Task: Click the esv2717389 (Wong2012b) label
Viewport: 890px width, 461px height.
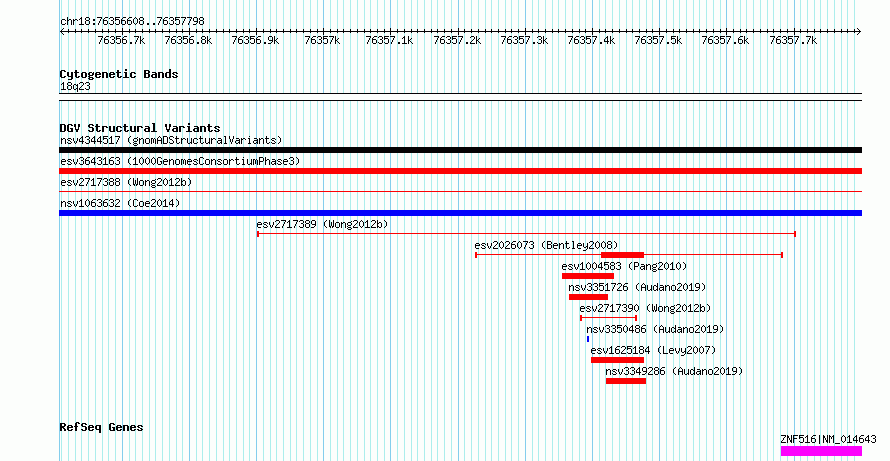Action: [322, 224]
